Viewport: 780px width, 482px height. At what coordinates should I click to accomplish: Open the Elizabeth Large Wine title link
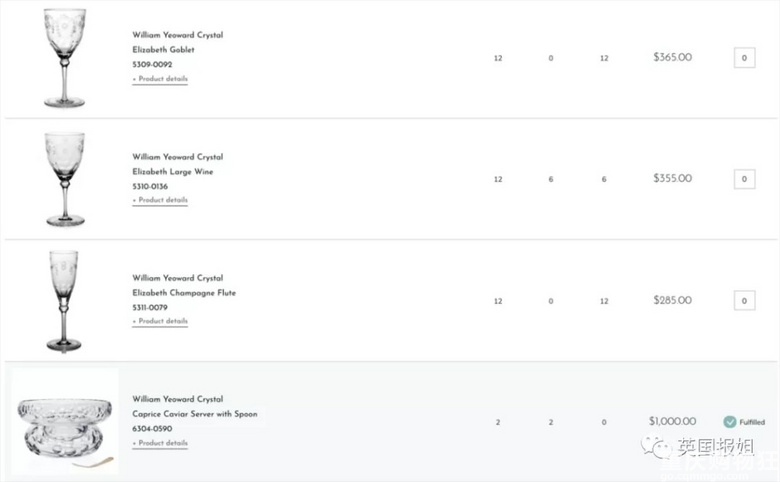pyautogui.click(x=172, y=171)
